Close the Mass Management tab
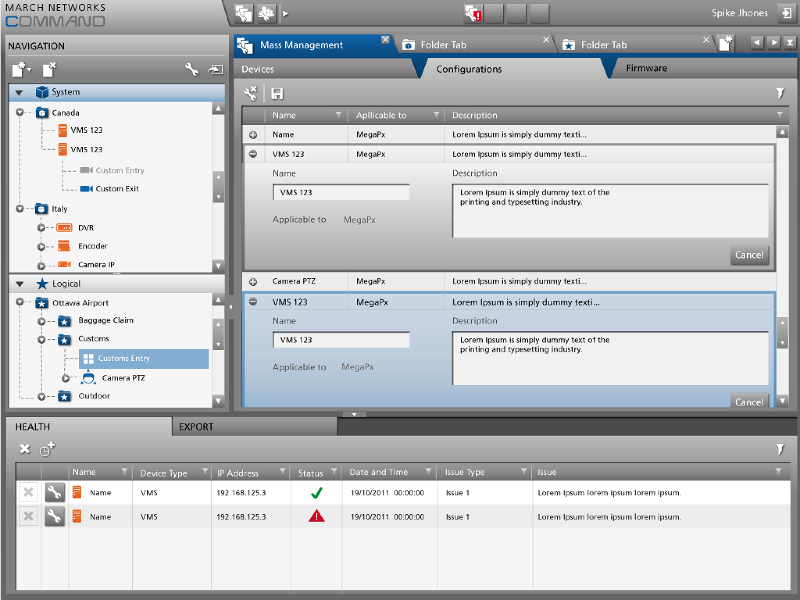 click(x=385, y=40)
